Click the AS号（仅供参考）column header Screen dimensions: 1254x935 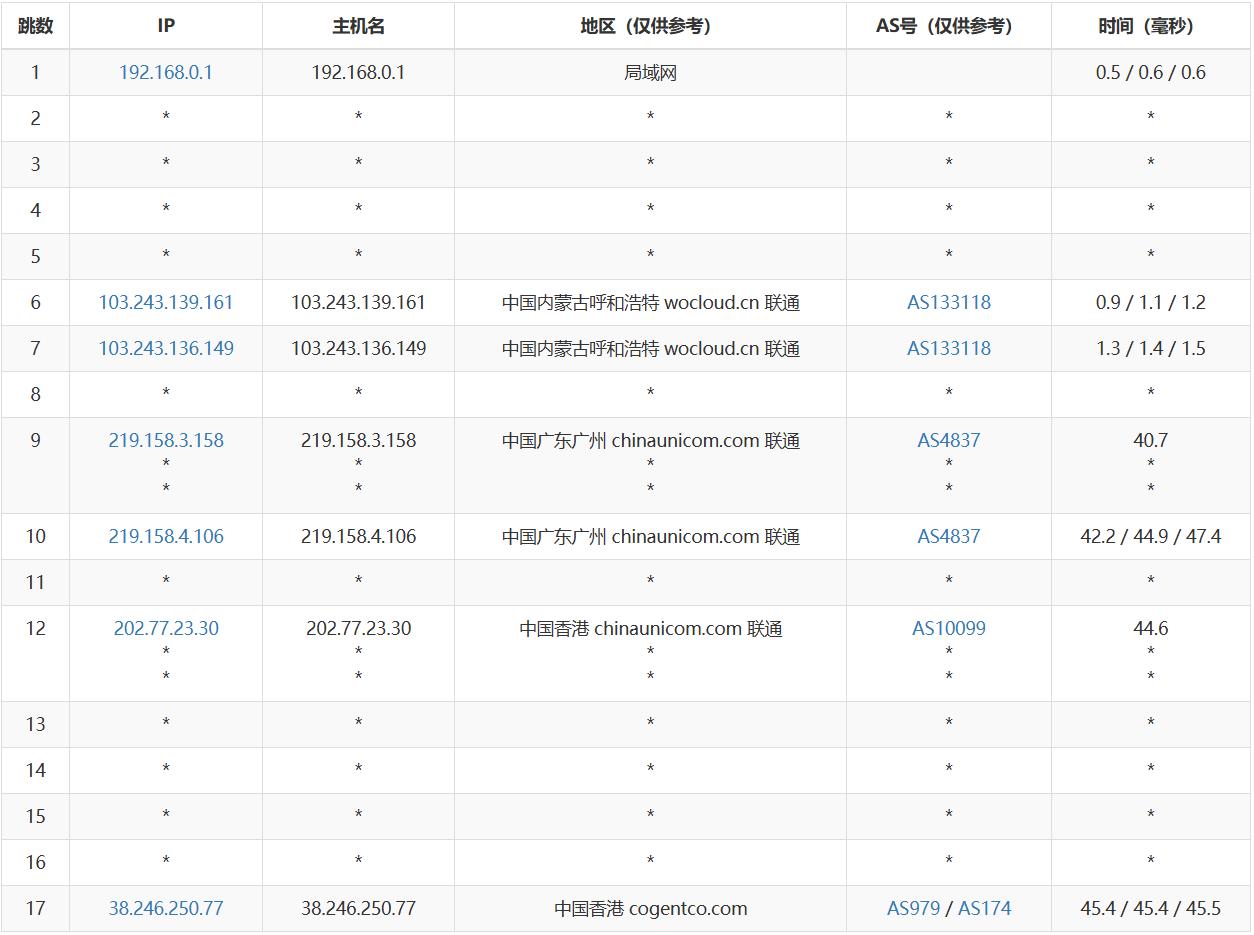pos(948,26)
